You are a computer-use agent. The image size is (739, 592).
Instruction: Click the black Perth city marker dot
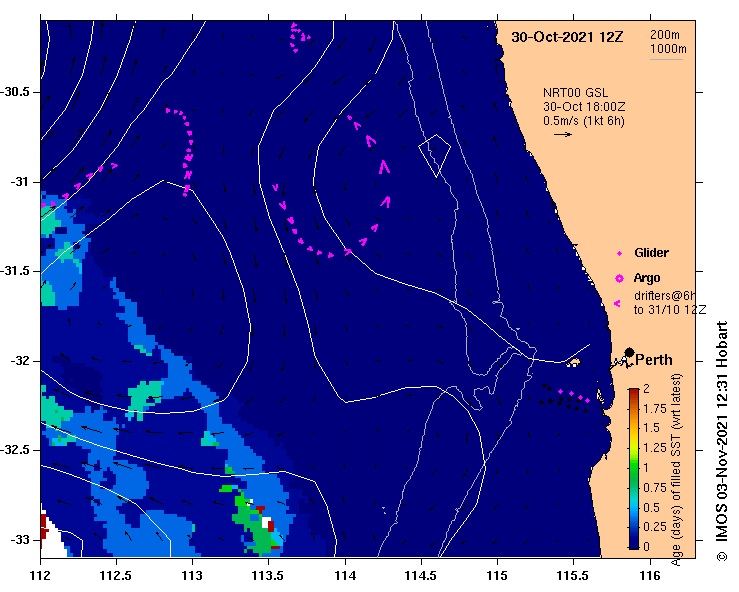(629, 352)
